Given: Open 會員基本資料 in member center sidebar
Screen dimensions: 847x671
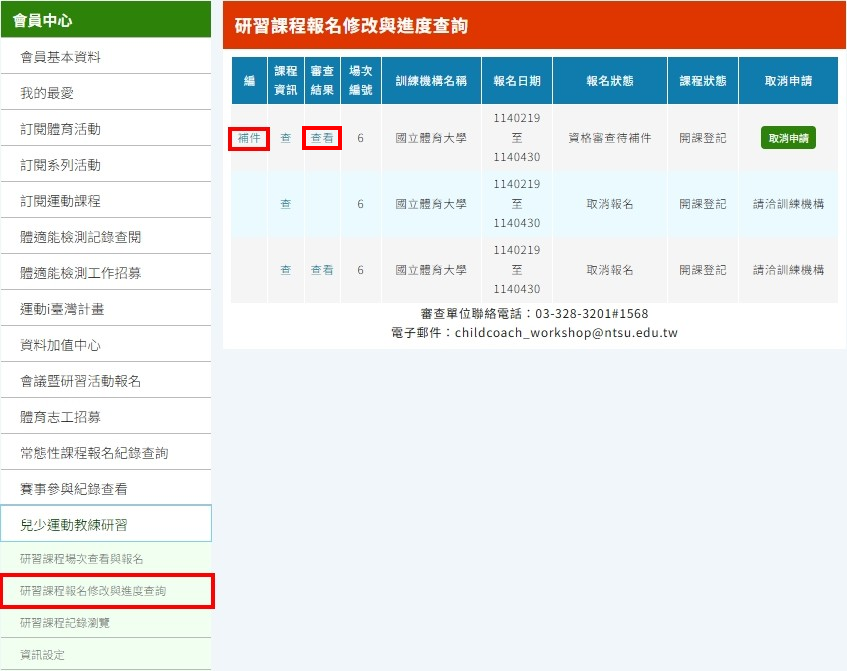Looking at the screenshot, I should tap(106, 56).
